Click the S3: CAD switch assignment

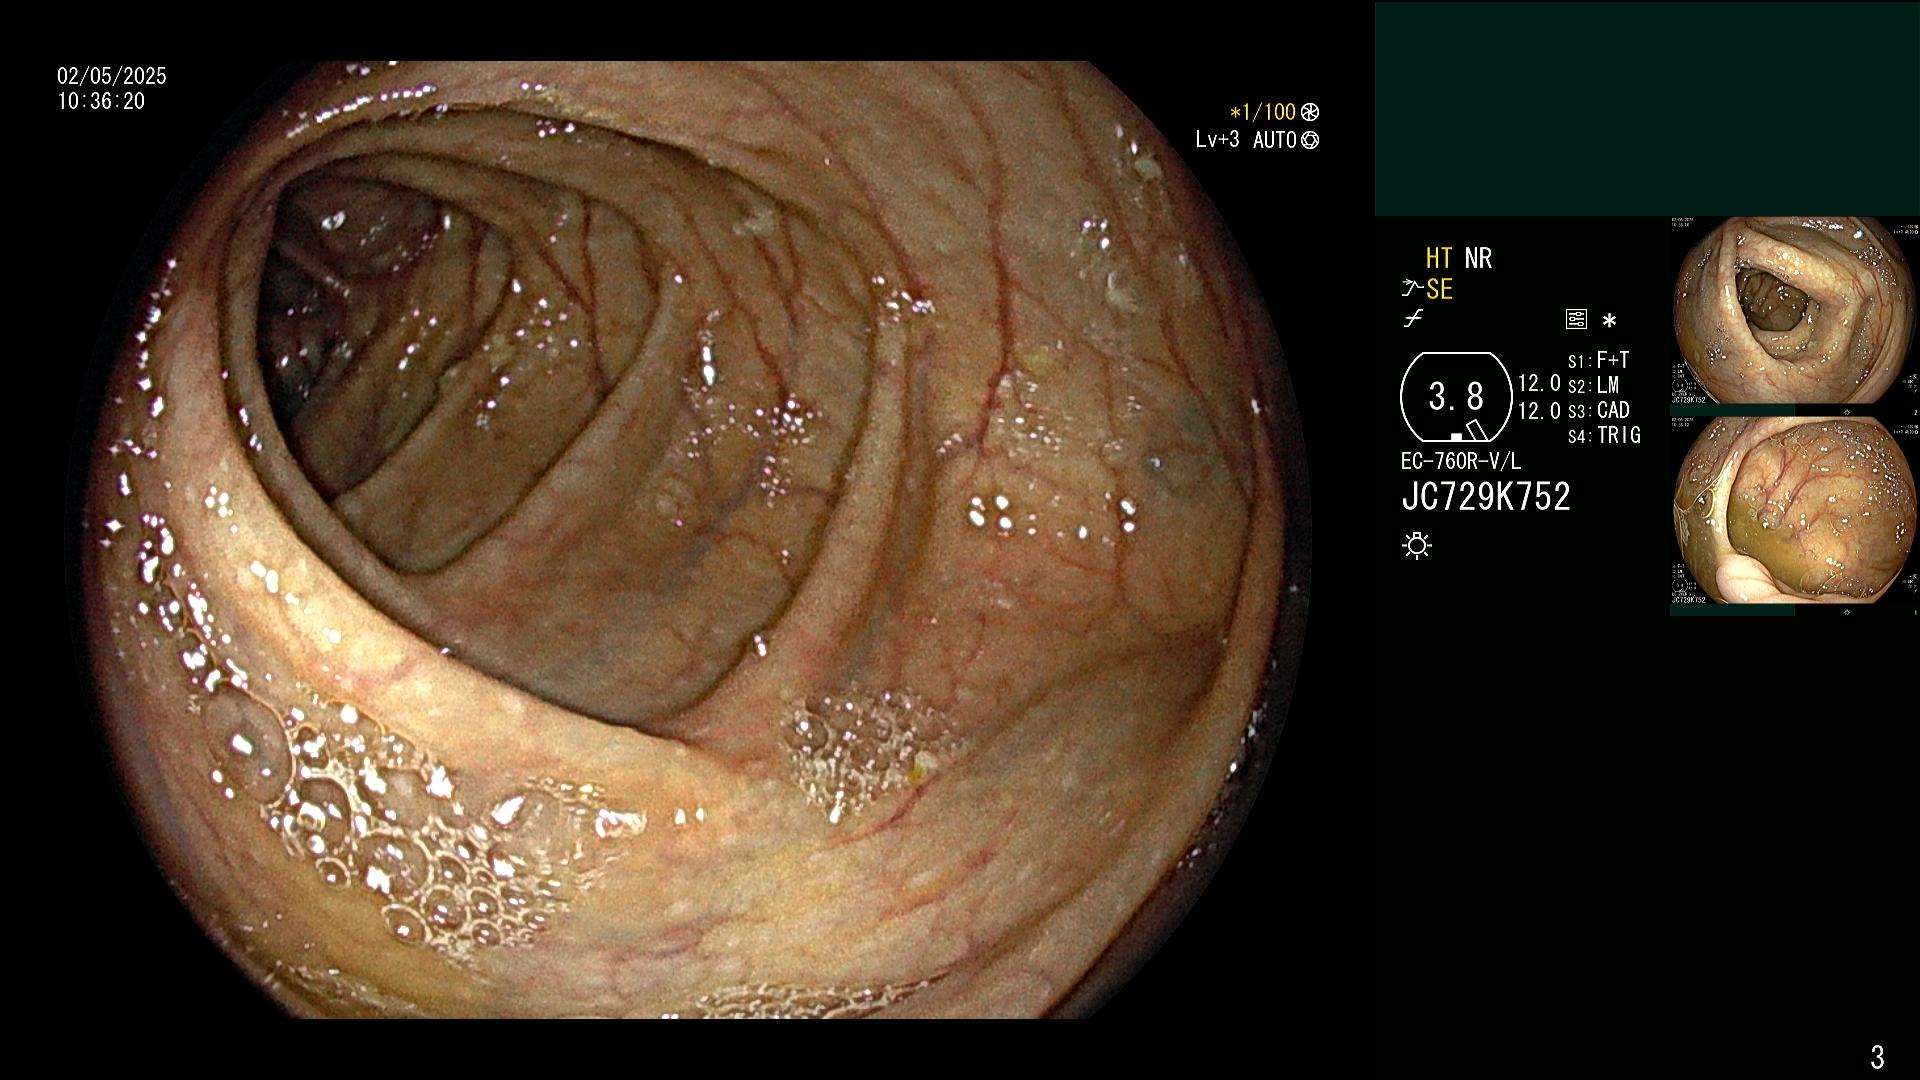coord(1598,411)
